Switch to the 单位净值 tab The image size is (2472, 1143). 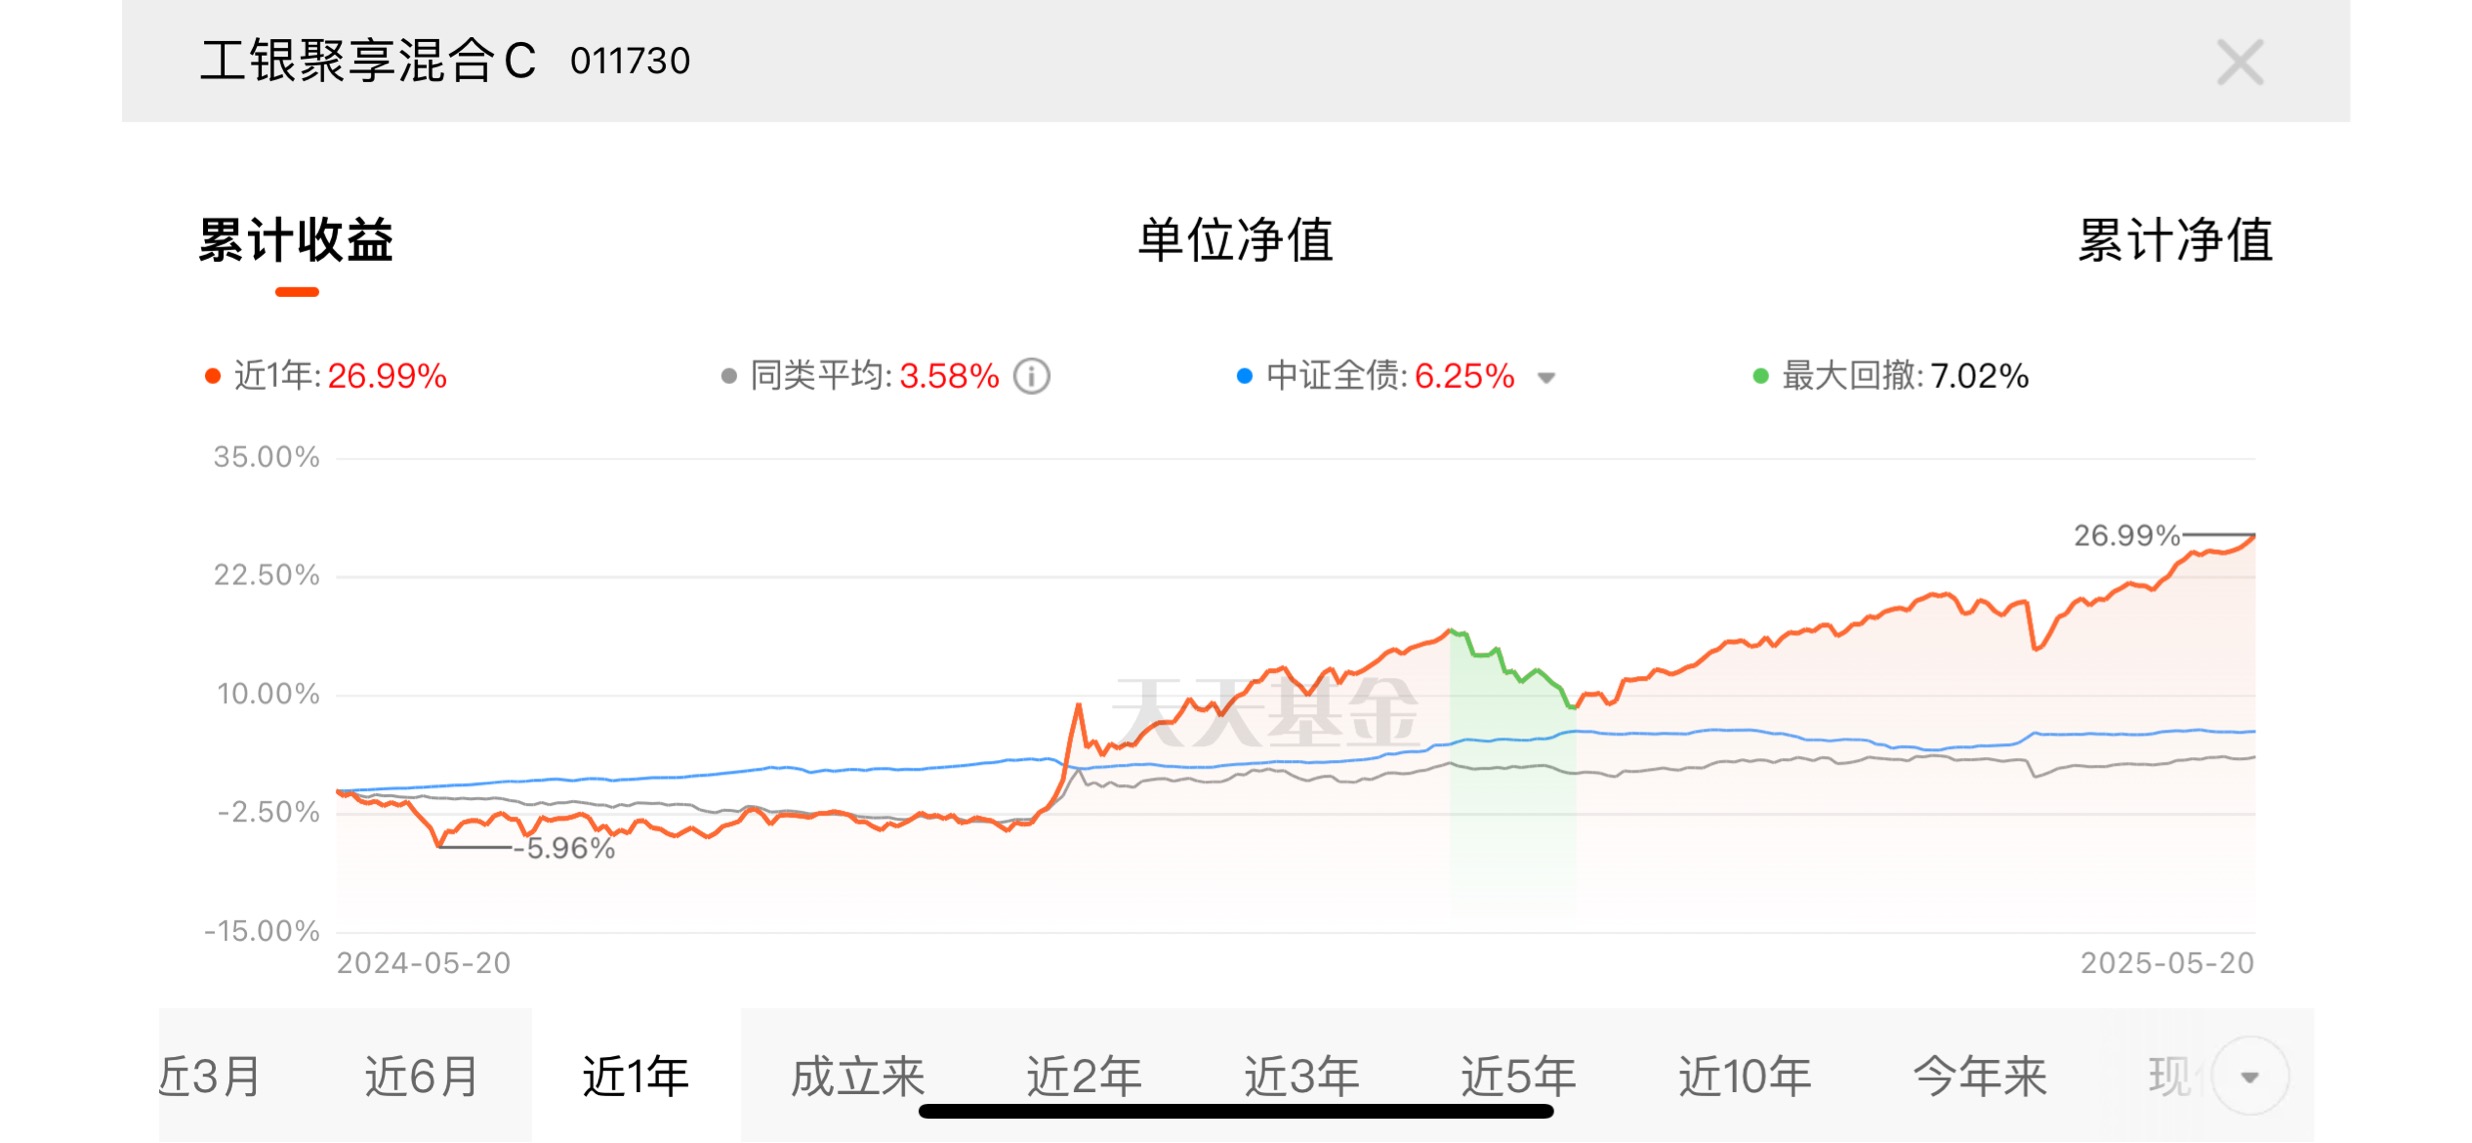[x=1235, y=240]
